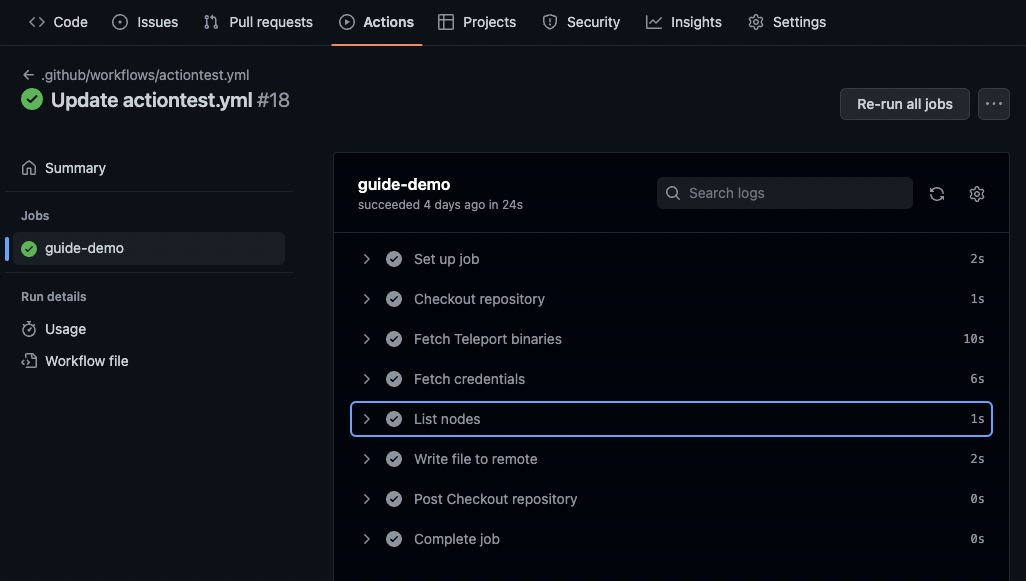Click the log settings gear icon
The width and height of the screenshot is (1026, 581).
[x=977, y=193]
